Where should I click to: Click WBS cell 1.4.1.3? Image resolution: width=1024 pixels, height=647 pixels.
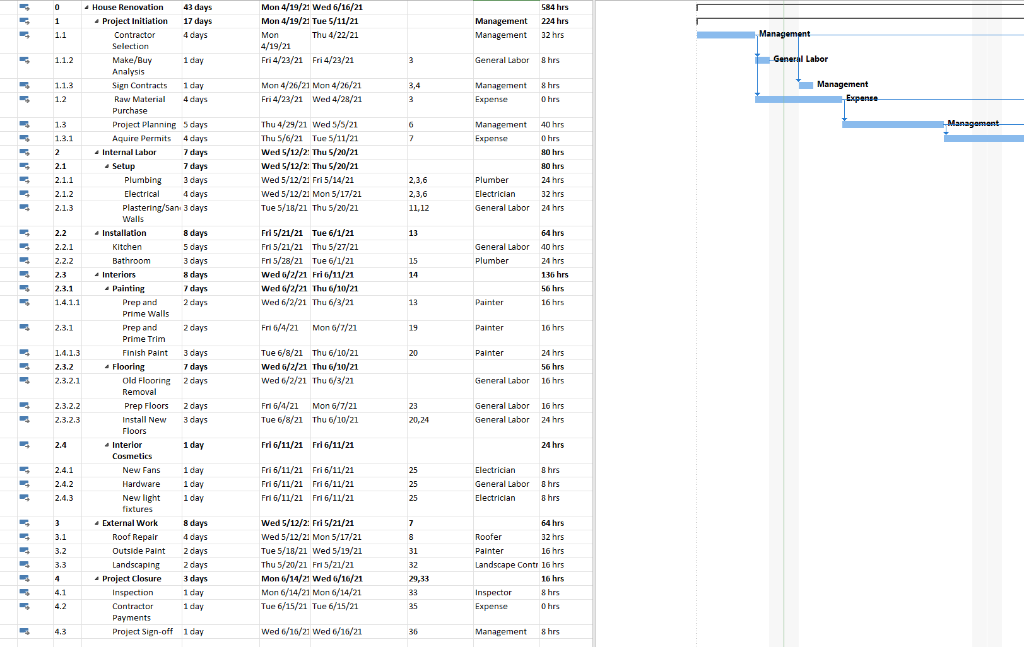pos(67,353)
